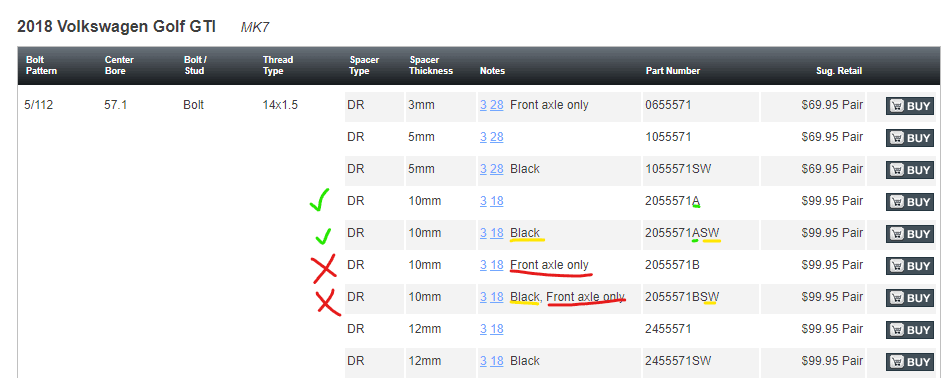Open note 18 in the 2455571 row
This screenshot has width=949, height=378.
point(497,329)
